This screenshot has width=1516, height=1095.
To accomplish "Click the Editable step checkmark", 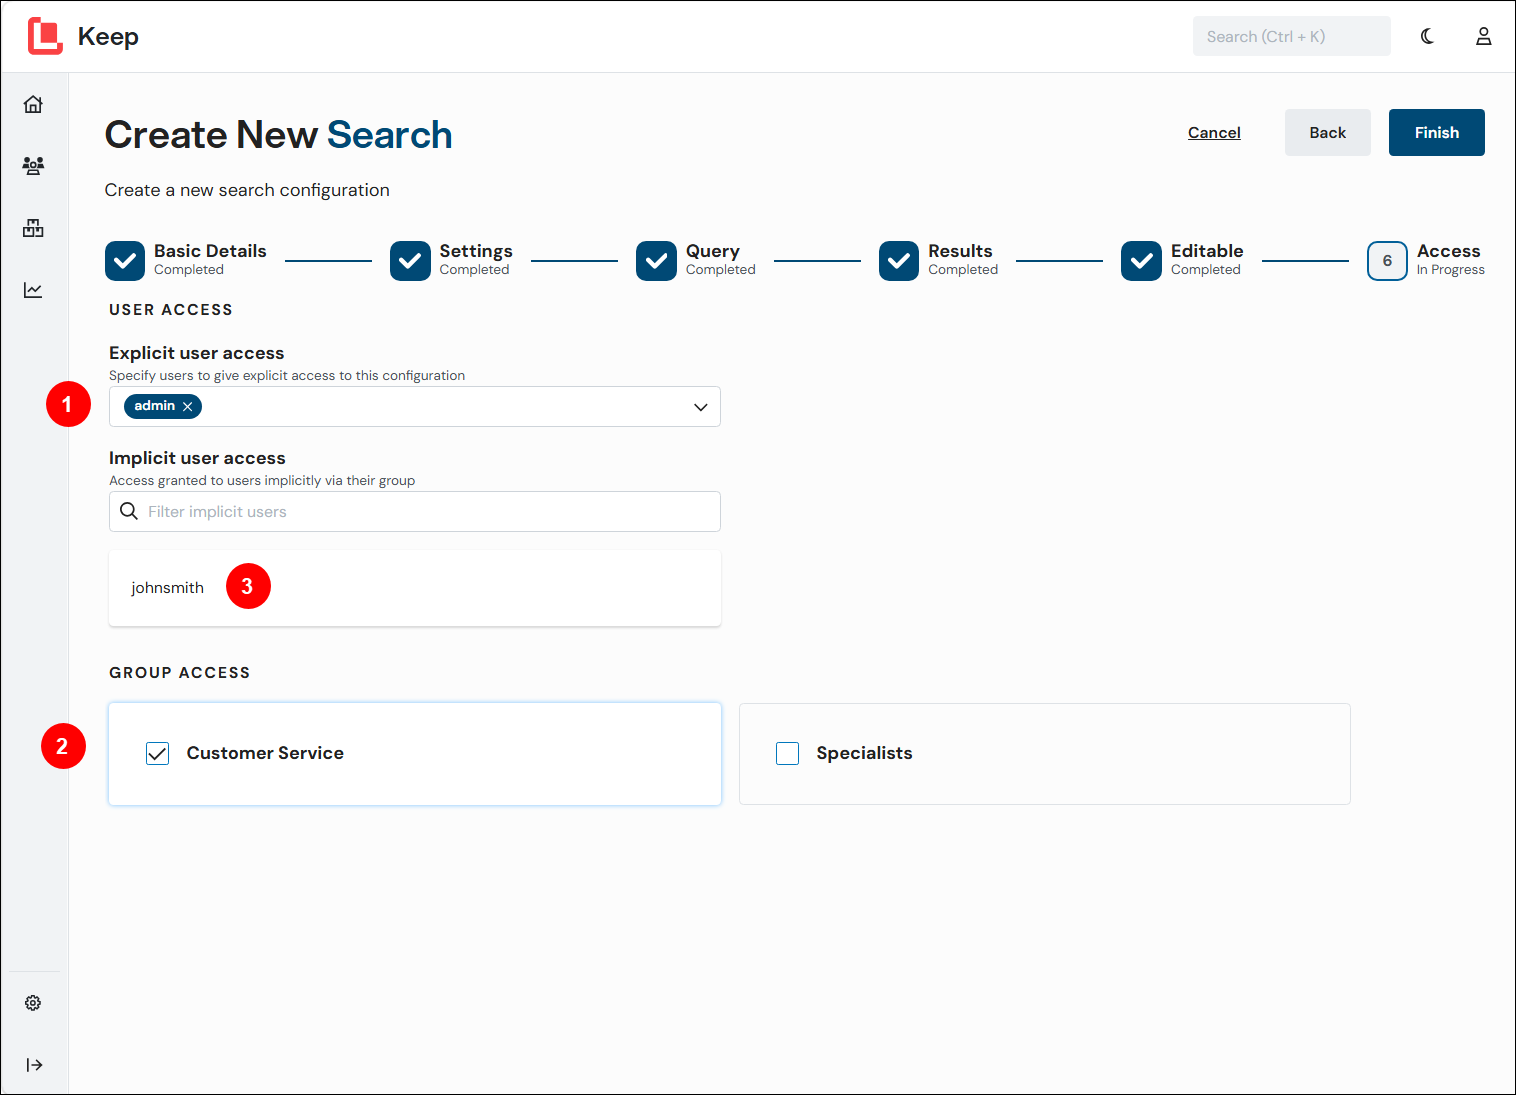I will pyautogui.click(x=1141, y=261).
